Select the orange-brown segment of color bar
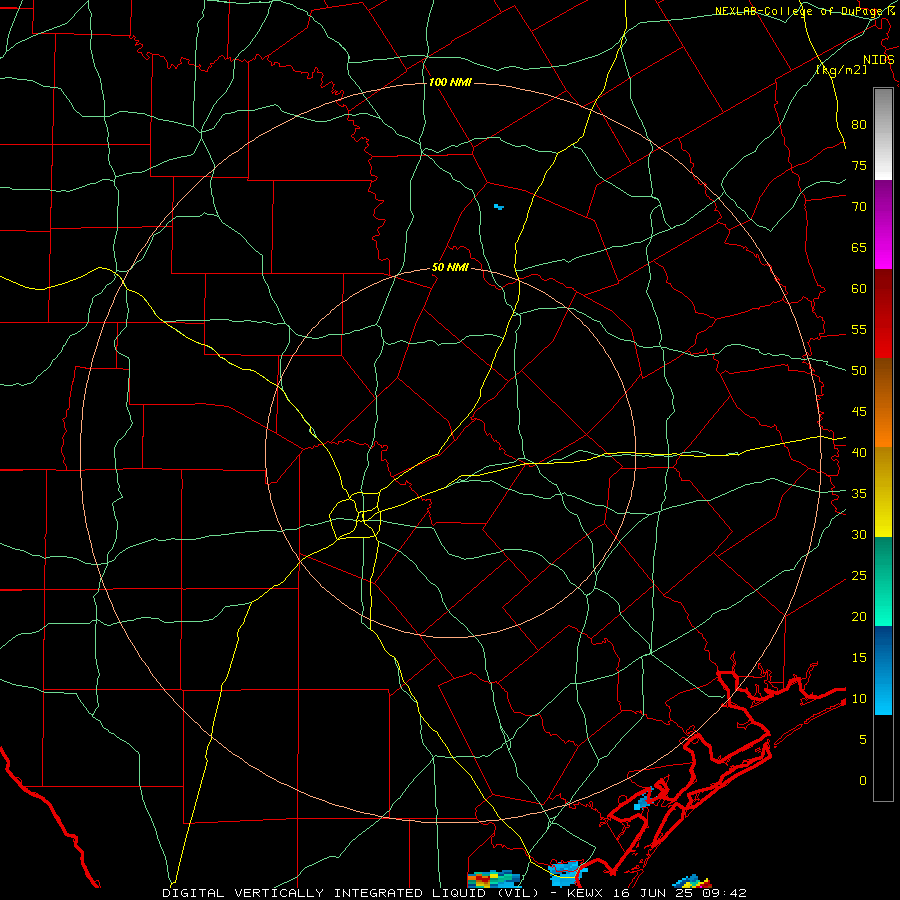 tap(883, 403)
